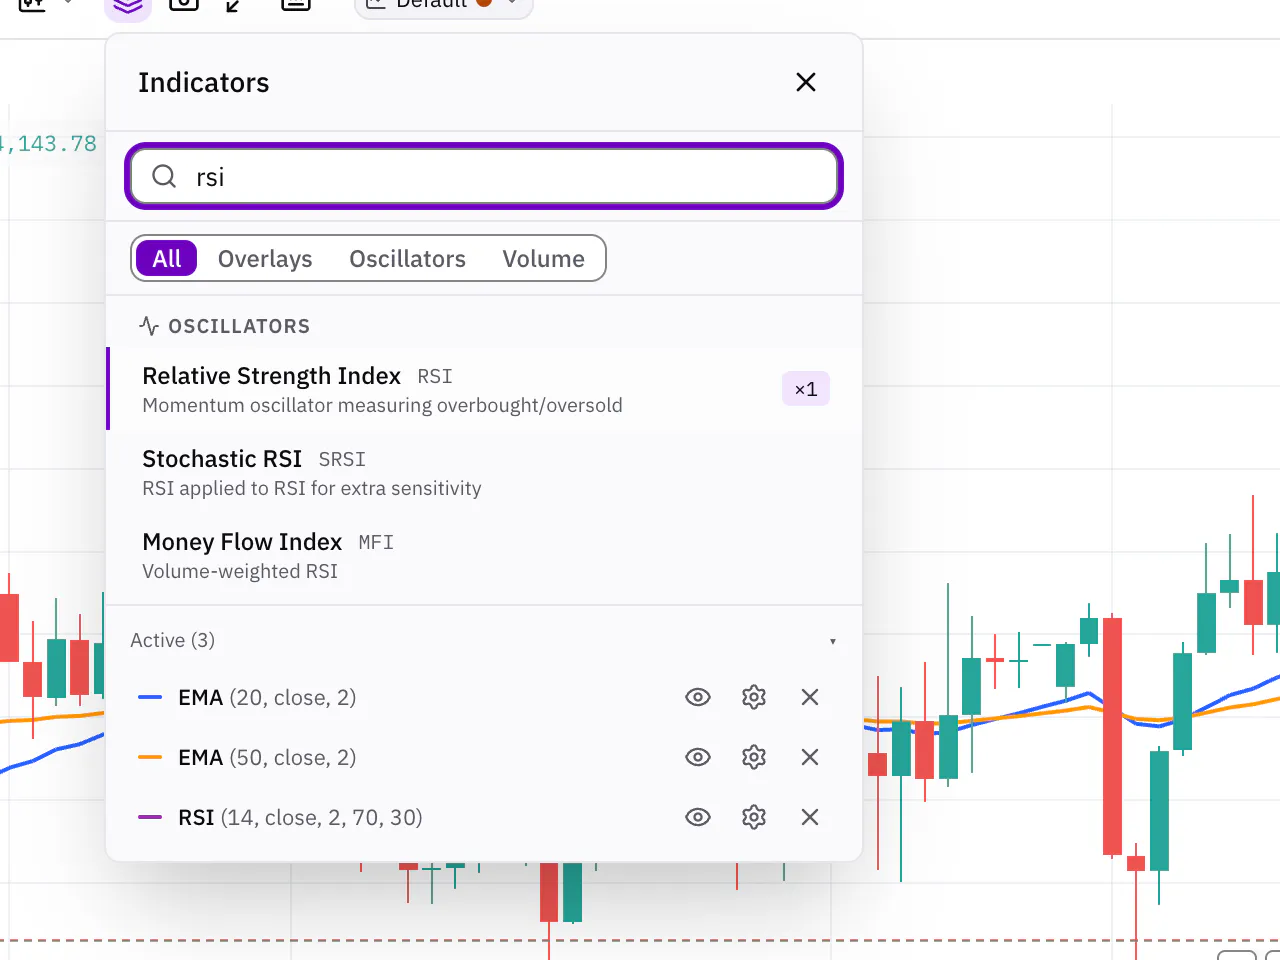Click the ×1 badge on Relative Strength Index
Viewport: 1280px width, 960px height.
click(806, 389)
